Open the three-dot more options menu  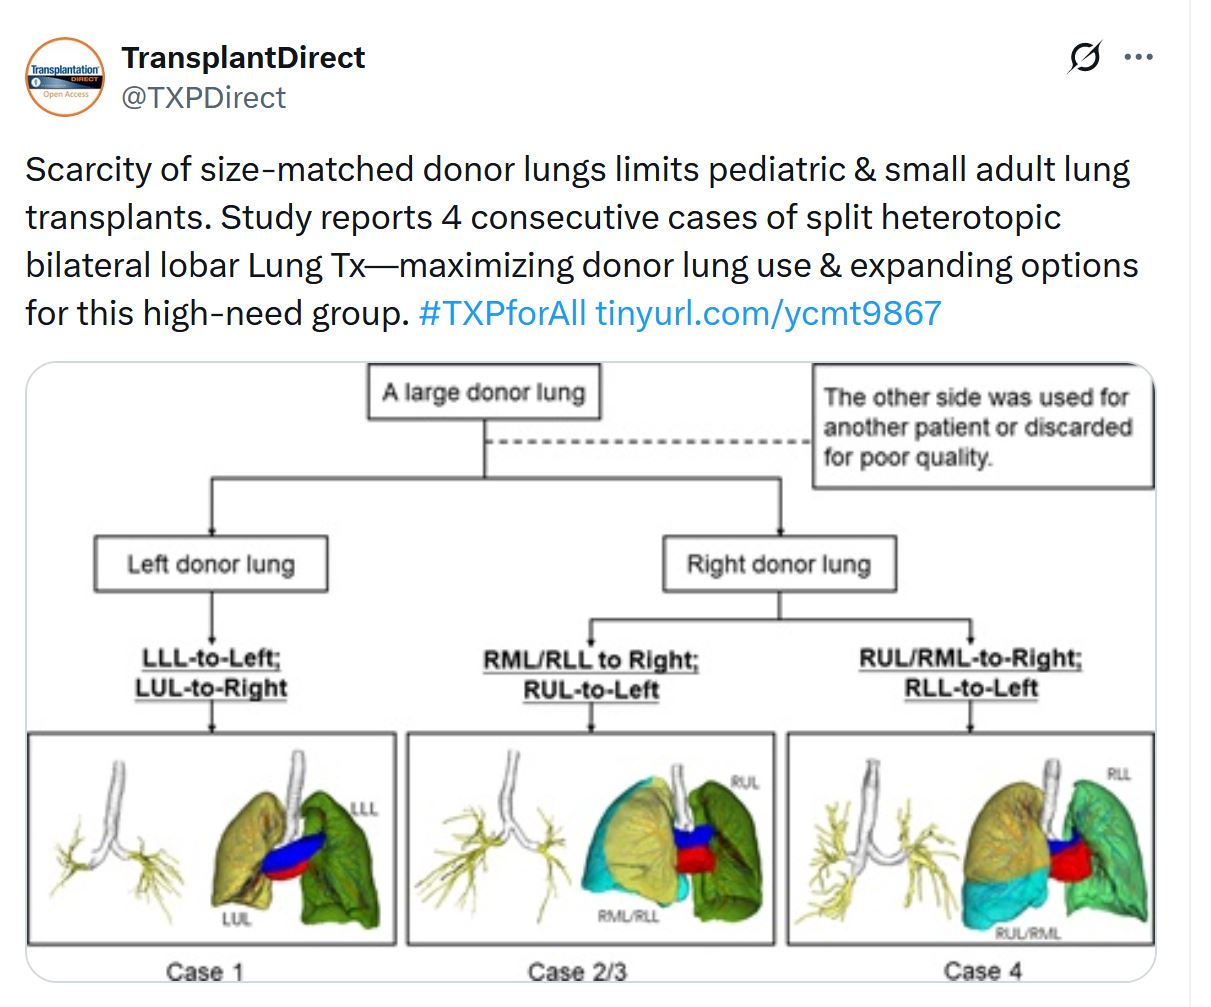point(1138,58)
